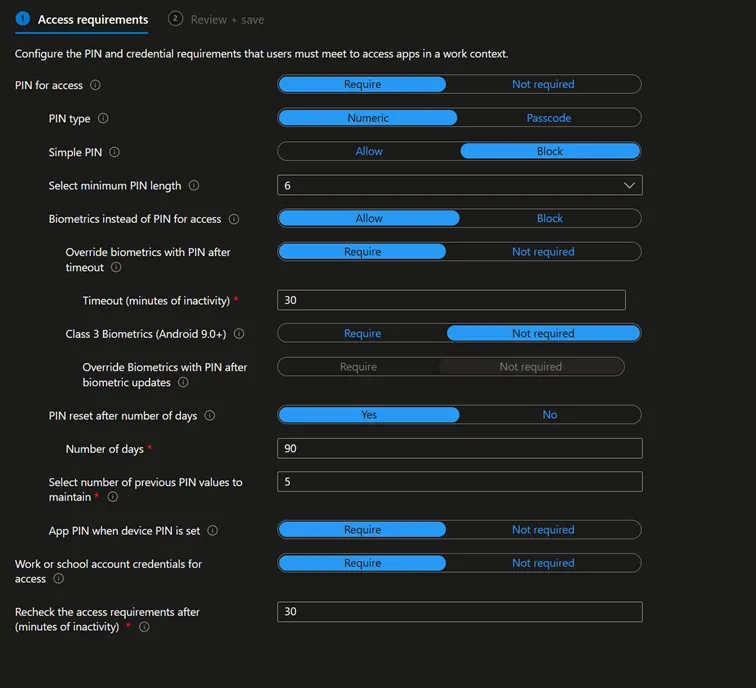Click the Timeout minutes of inactivity field

click(451, 301)
